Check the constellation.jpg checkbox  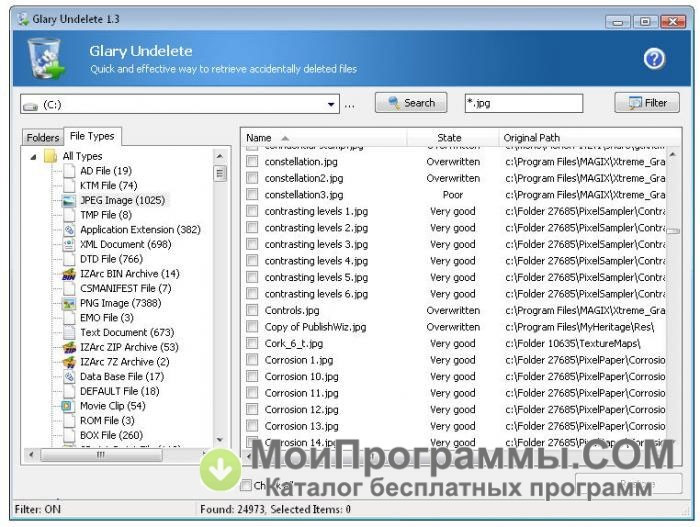coord(252,161)
